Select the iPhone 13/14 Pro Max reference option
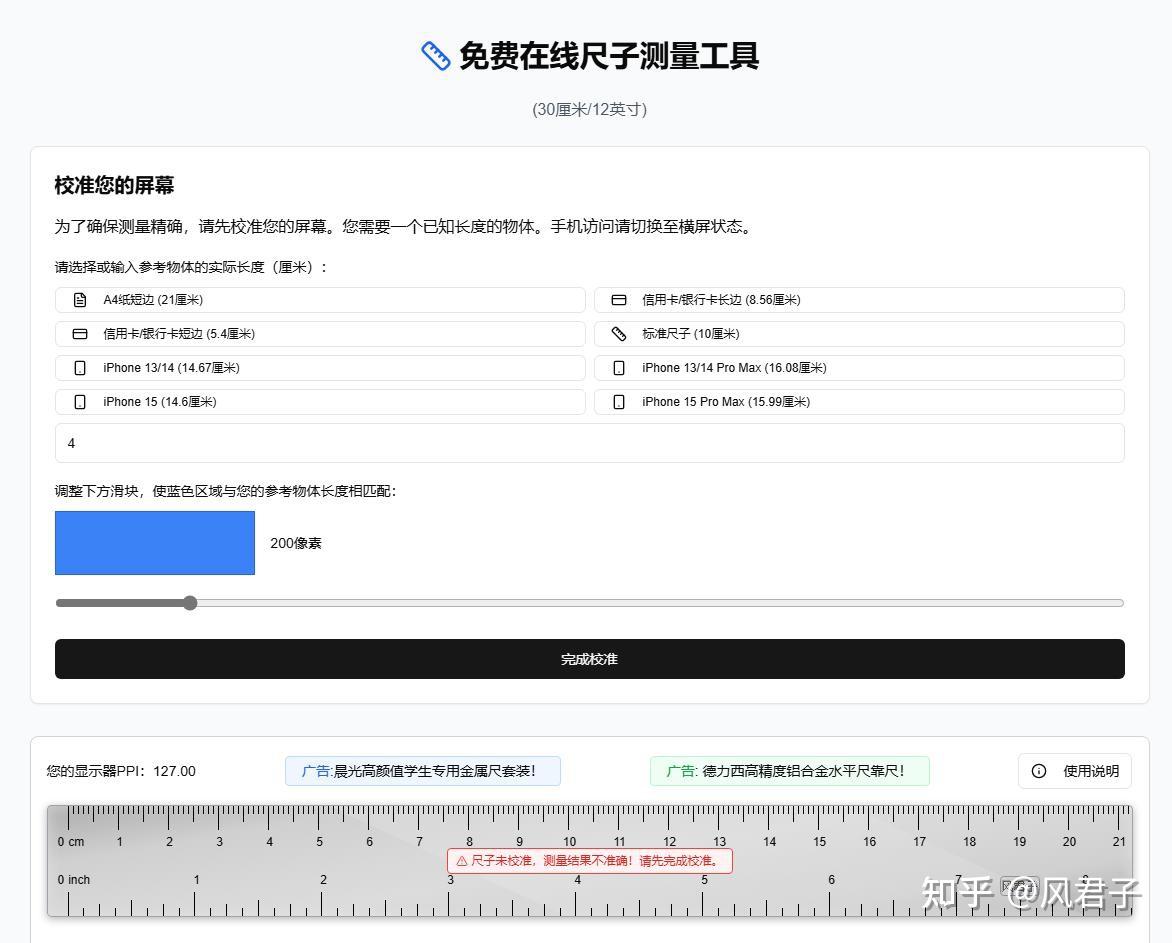Screen dimensions: 1172x943 pyautogui.click(x=860, y=367)
